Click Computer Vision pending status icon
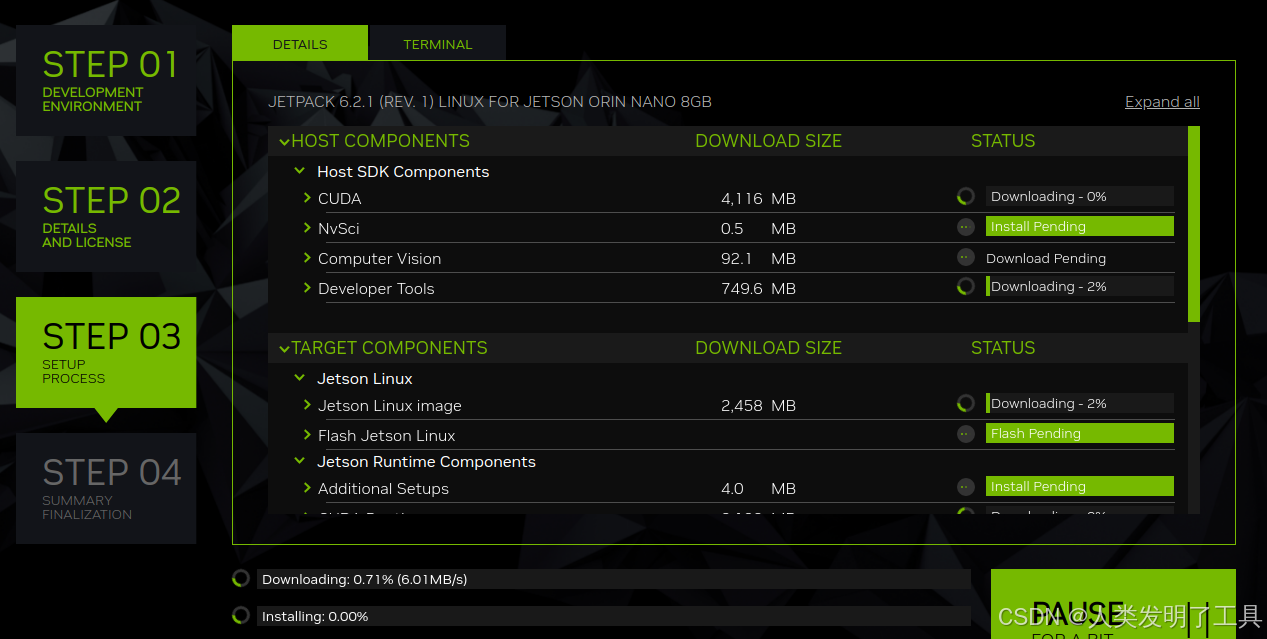Screen dimensions: 1267x639 point(965,257)
